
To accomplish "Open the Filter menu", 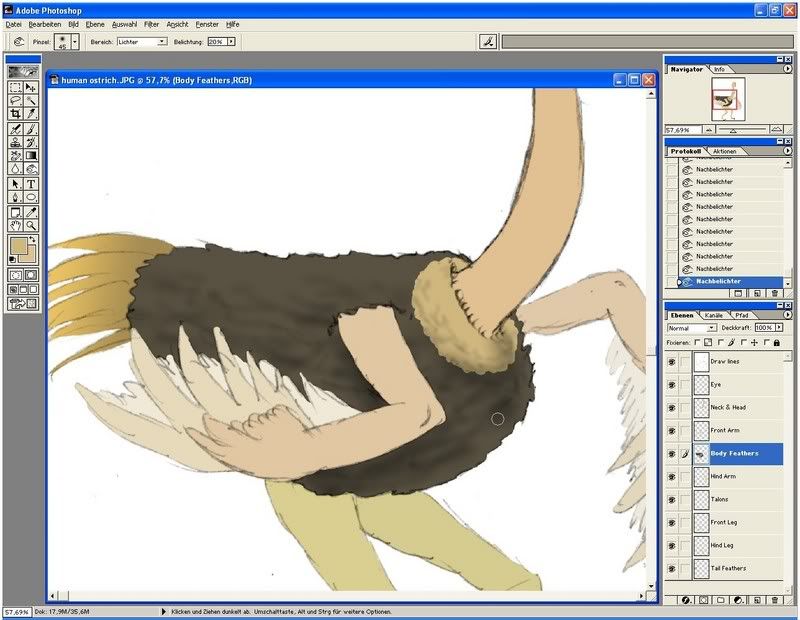I will (151, 24).
